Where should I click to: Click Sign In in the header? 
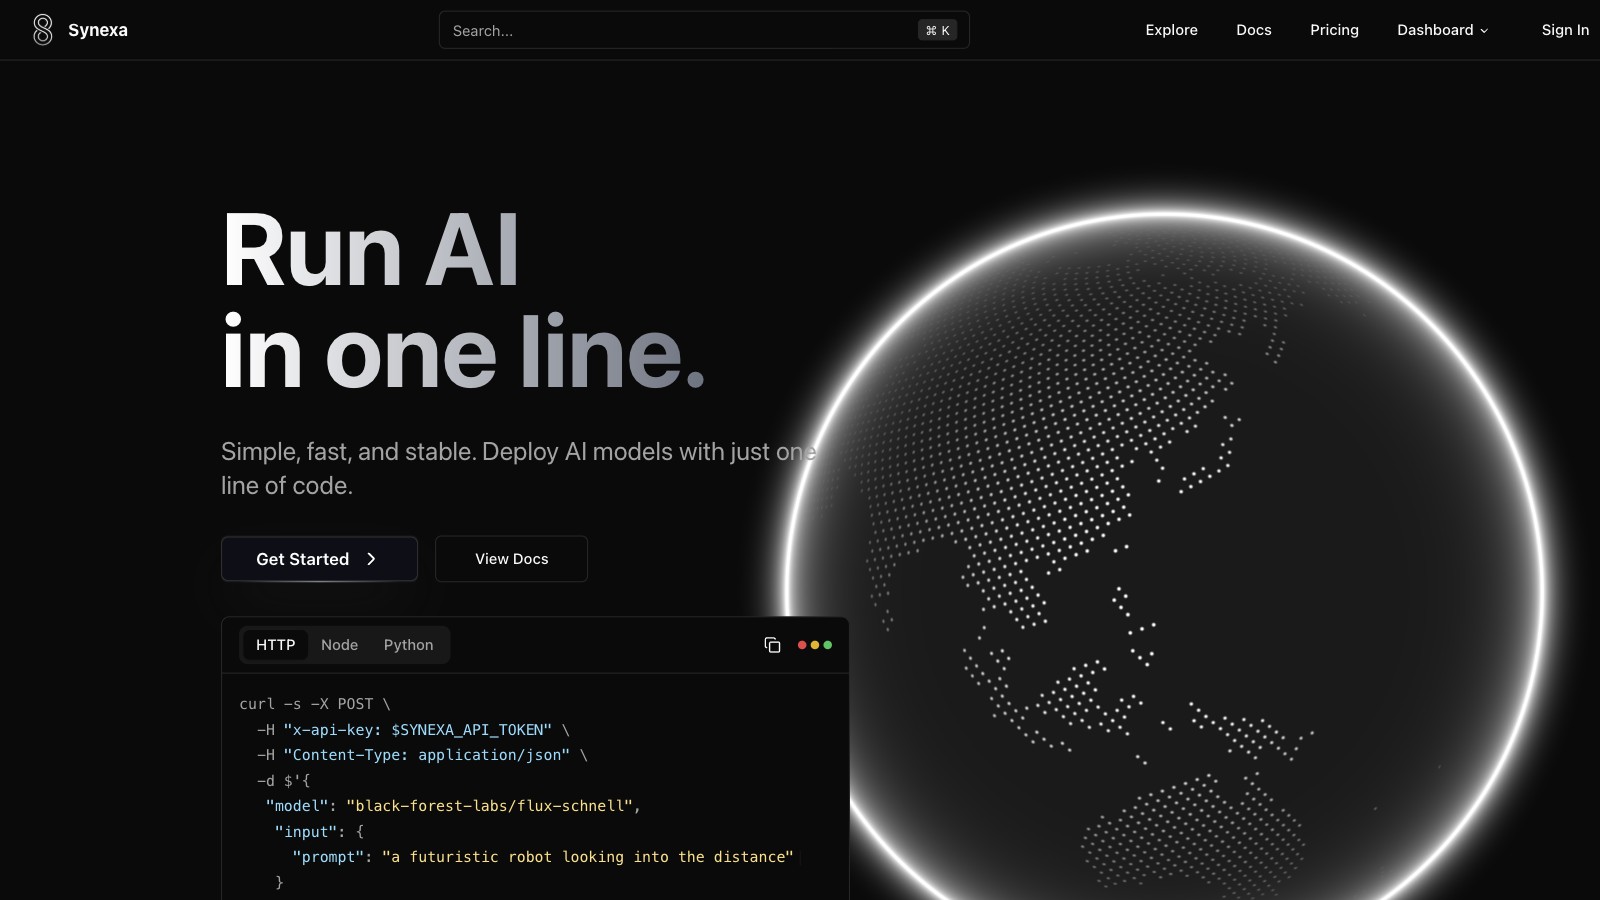tap(1565, 30)
